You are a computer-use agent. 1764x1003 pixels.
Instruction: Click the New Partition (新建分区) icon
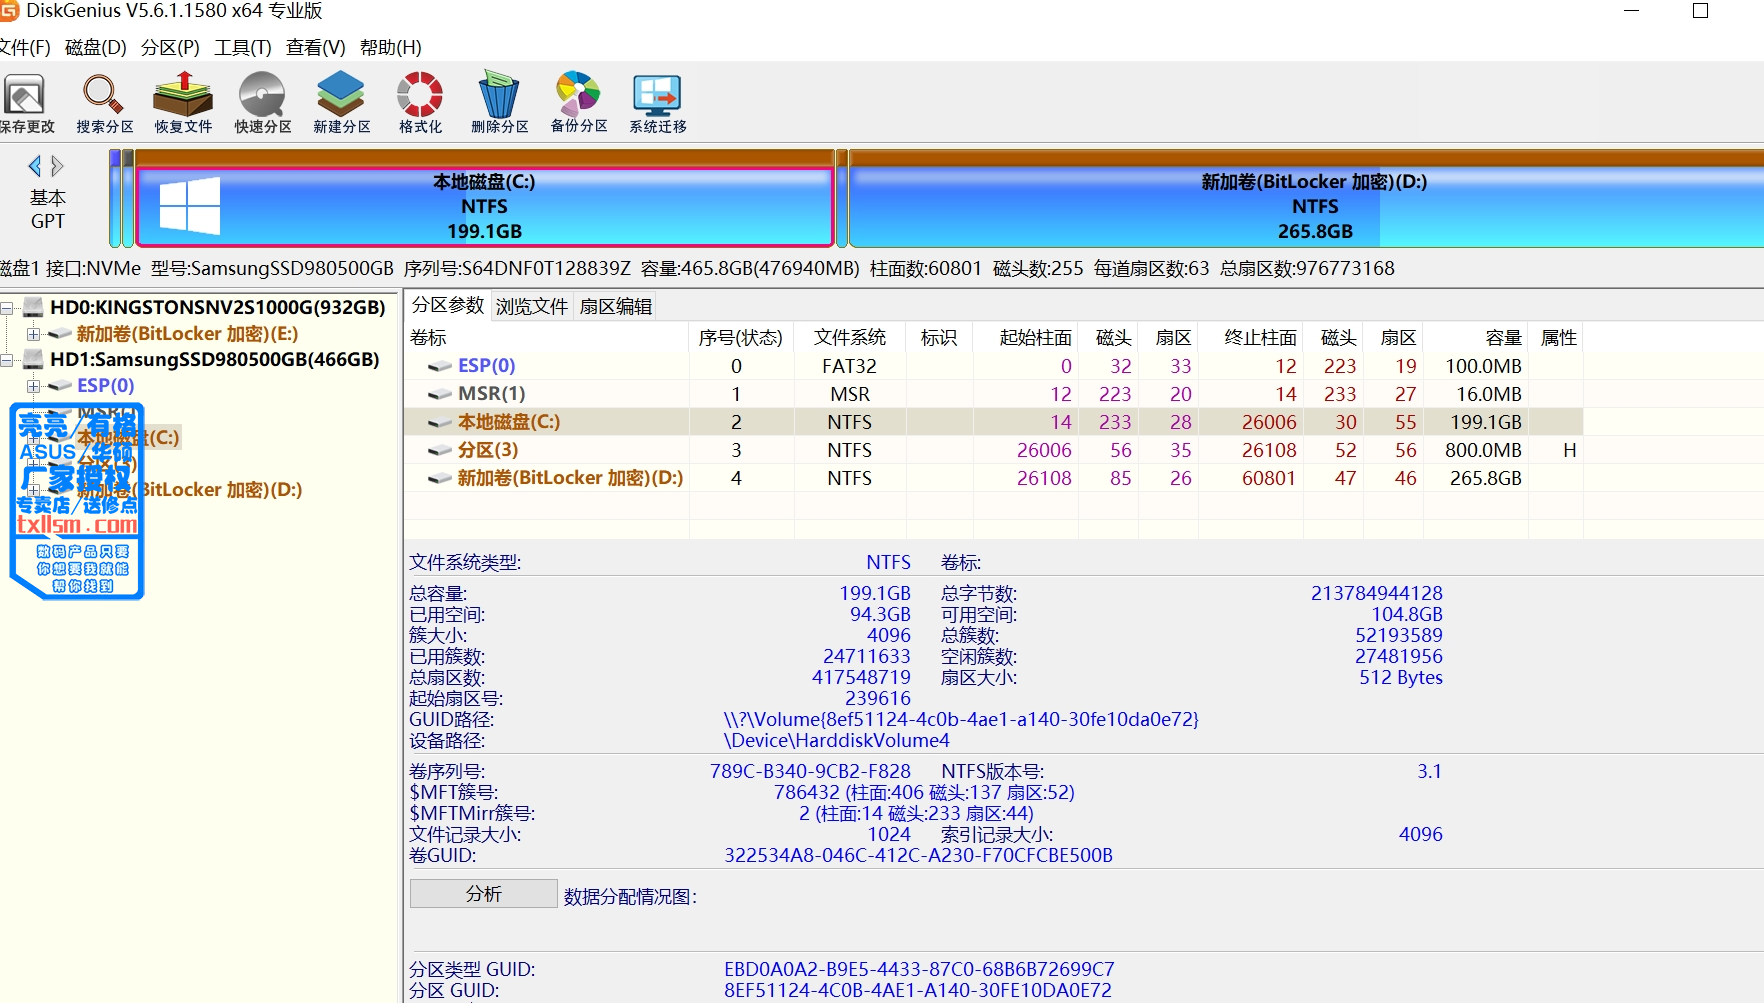(x=342, y=102)
